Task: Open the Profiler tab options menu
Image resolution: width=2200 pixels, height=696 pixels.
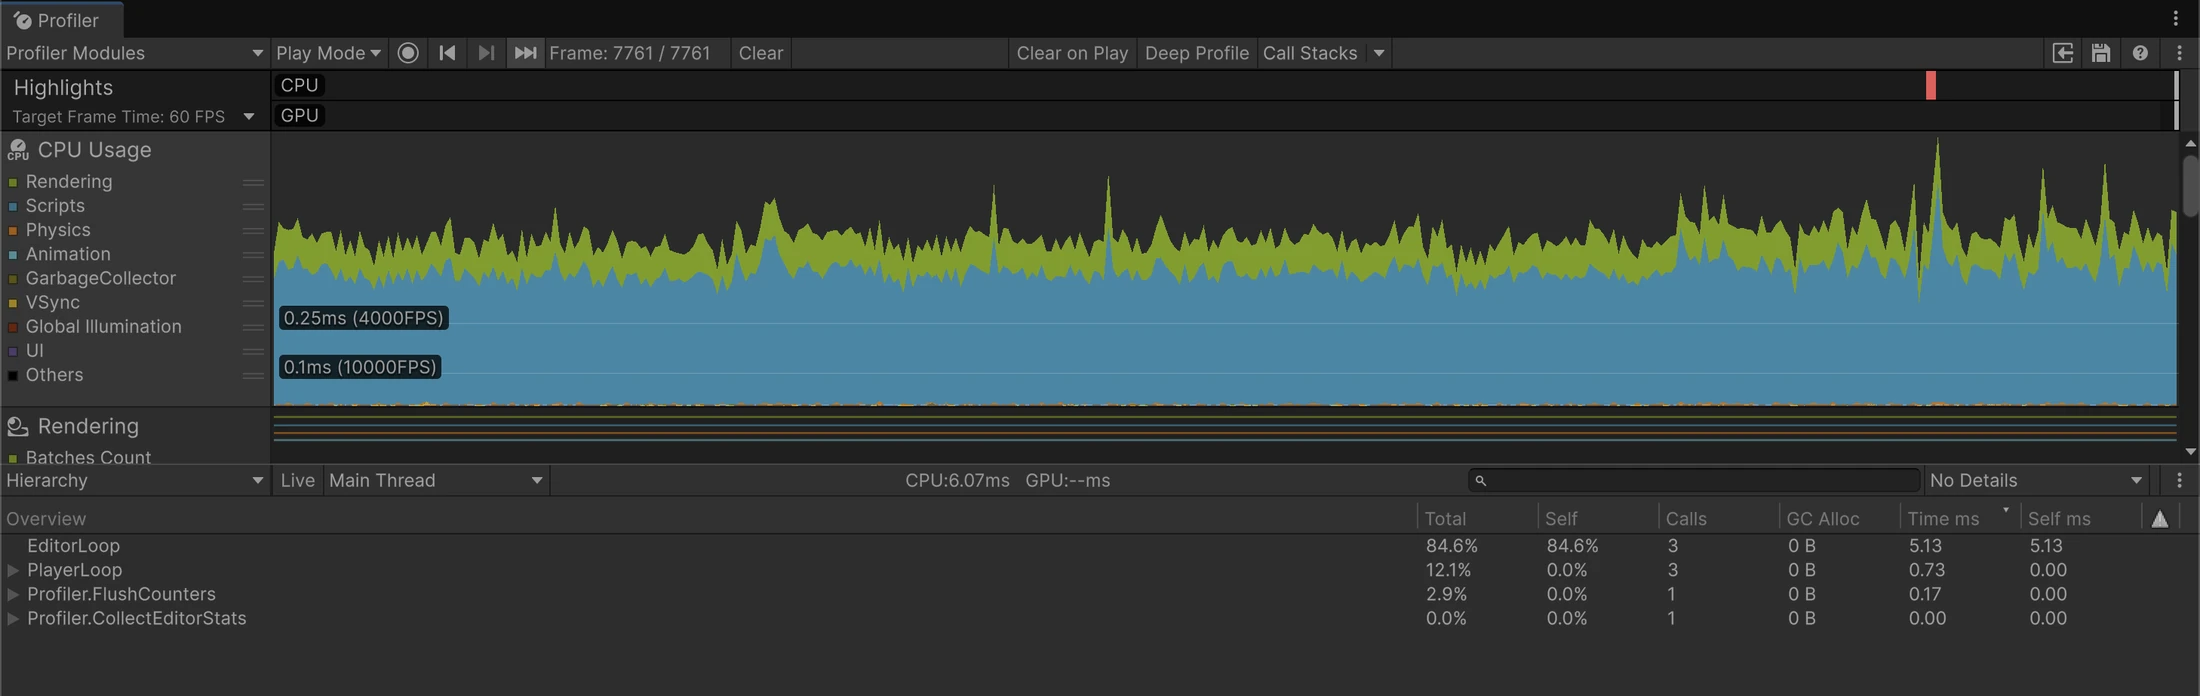Action: click(2175, 18)
